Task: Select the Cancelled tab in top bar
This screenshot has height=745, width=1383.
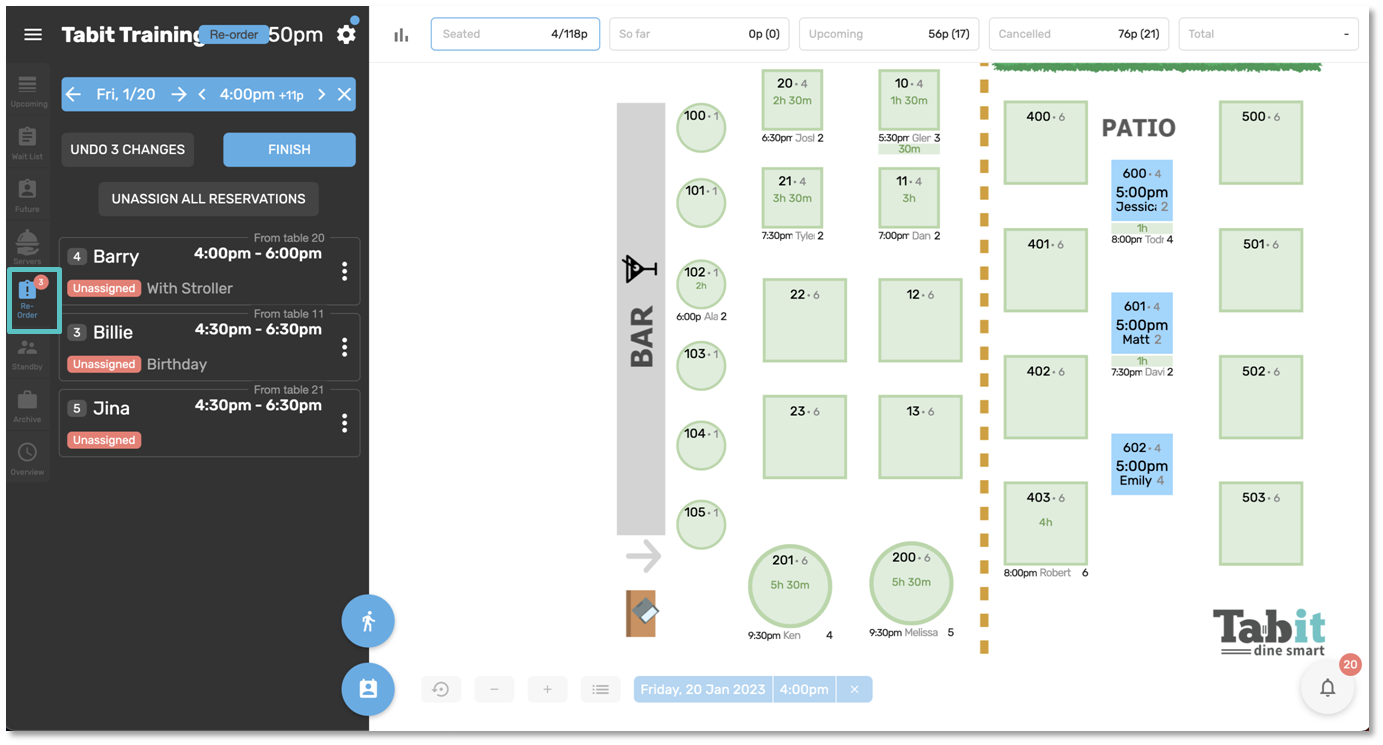Action: pos(1078,34)
